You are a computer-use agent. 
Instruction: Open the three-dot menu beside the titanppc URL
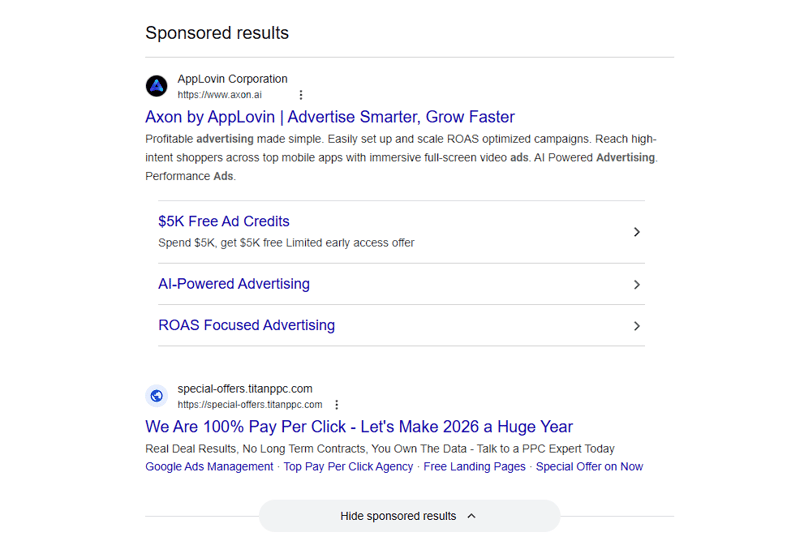coord(337,405)
